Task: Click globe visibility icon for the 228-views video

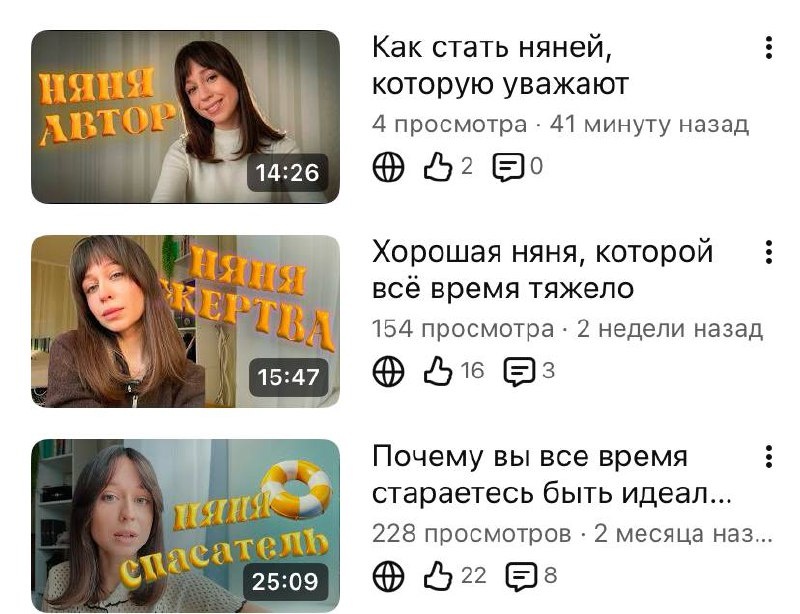Action: pos(388,576)
